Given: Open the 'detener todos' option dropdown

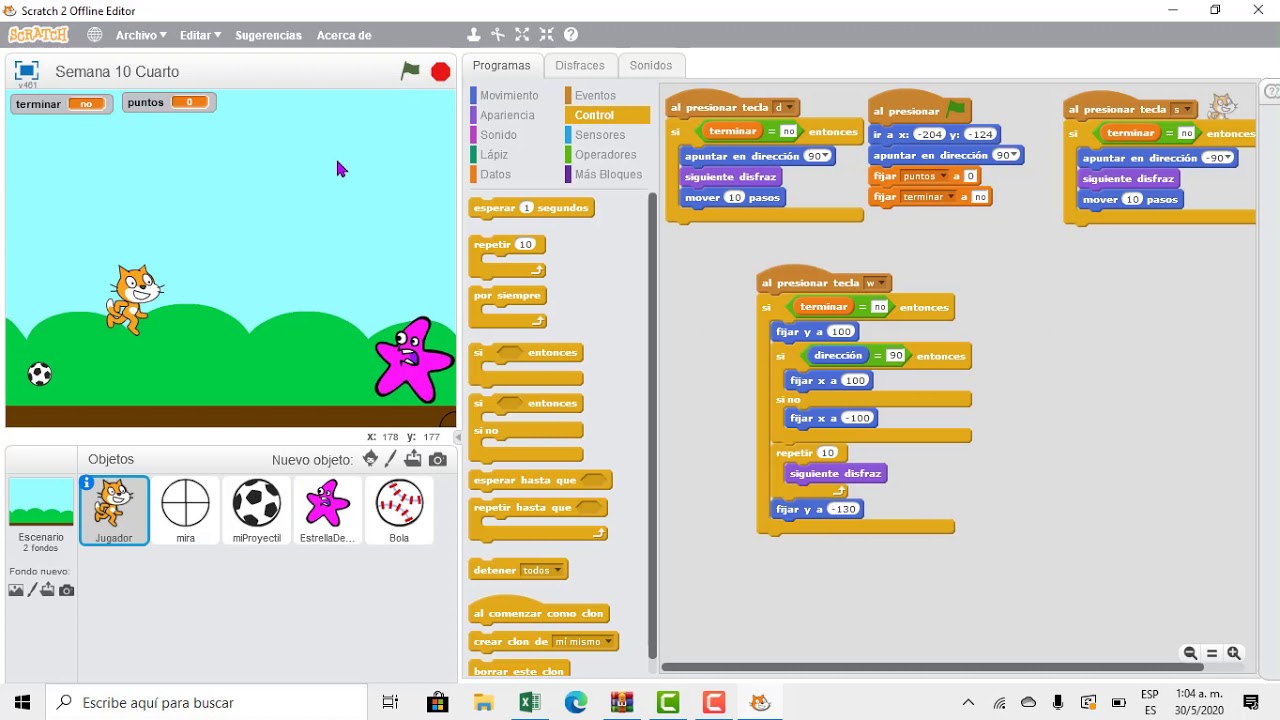Looking at the screenshot, I should click(543, 571).
